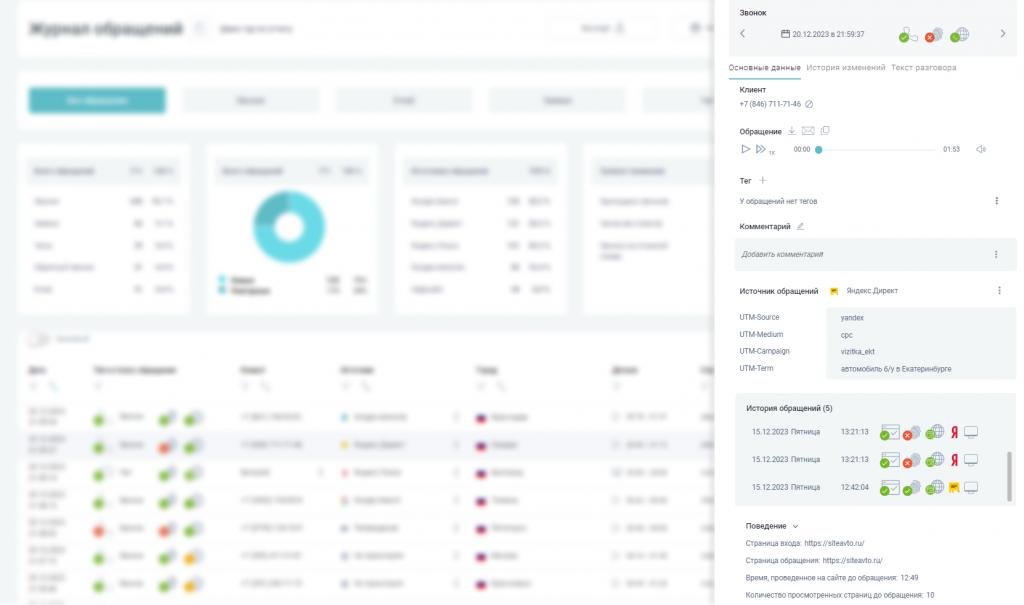Mute the audio player volume
The width and height of the screenshot is (1024, 605).
[981, 150]
